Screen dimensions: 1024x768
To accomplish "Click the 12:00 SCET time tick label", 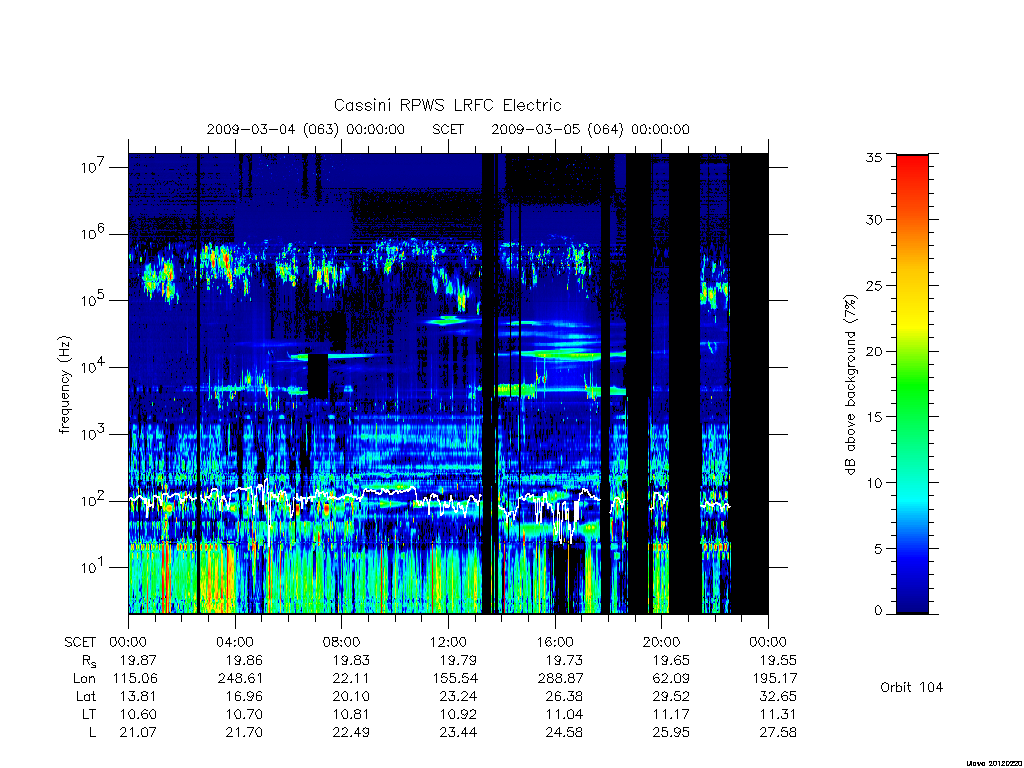I will pyautogui.click(x=448, y=642).
